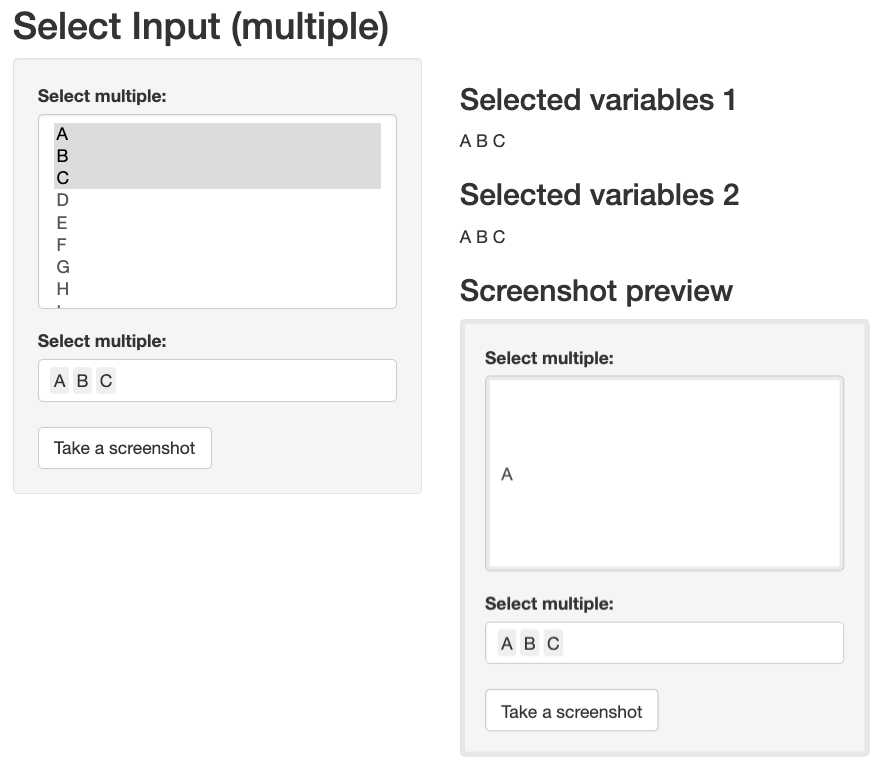This screenshot has width=880, height=767.
Task: Click the A tag in the left panel's tag input
Action: [x=60, y=381]
